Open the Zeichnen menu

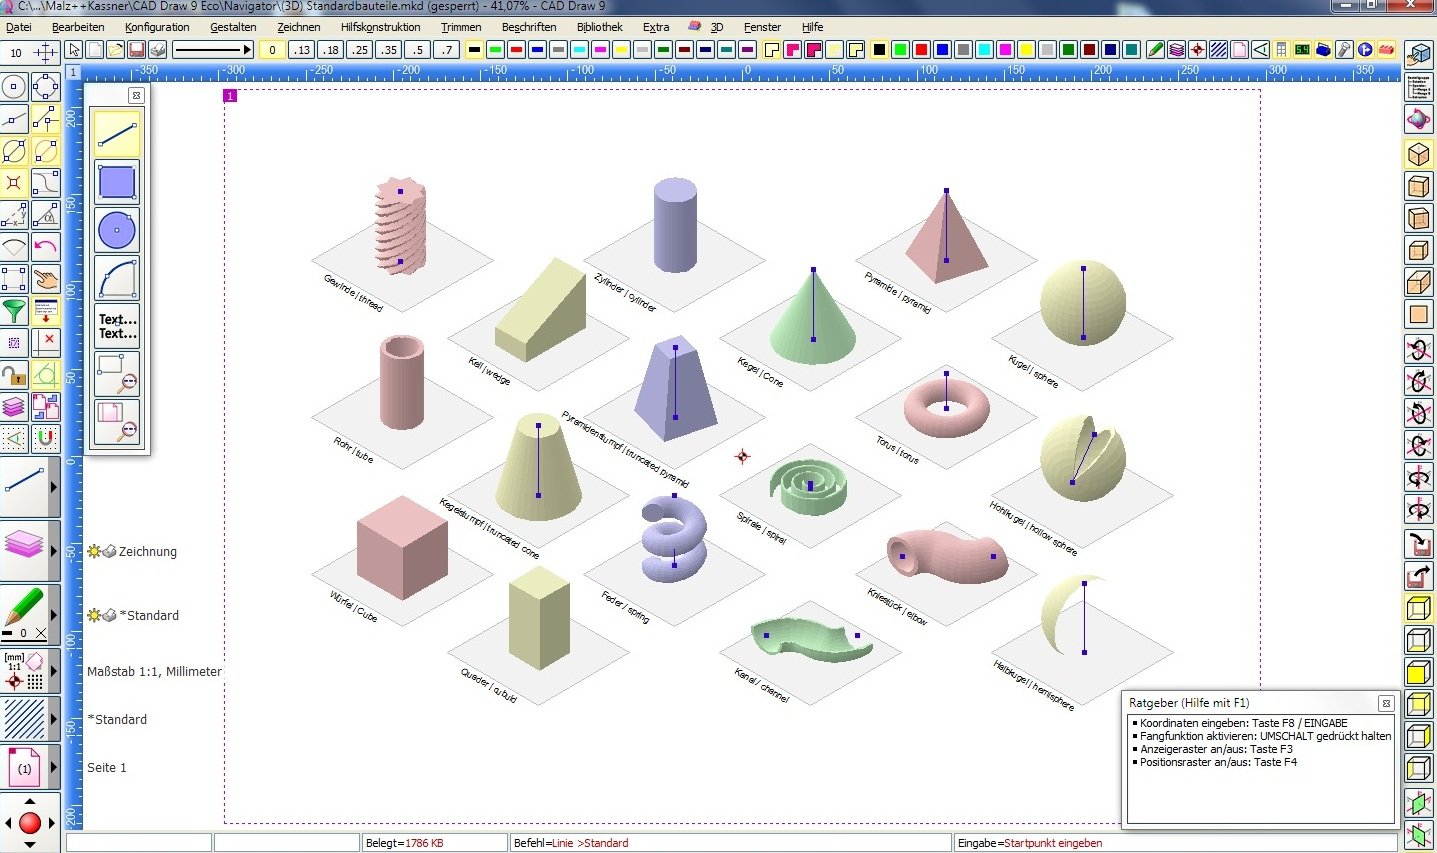(x=299, y=27)
